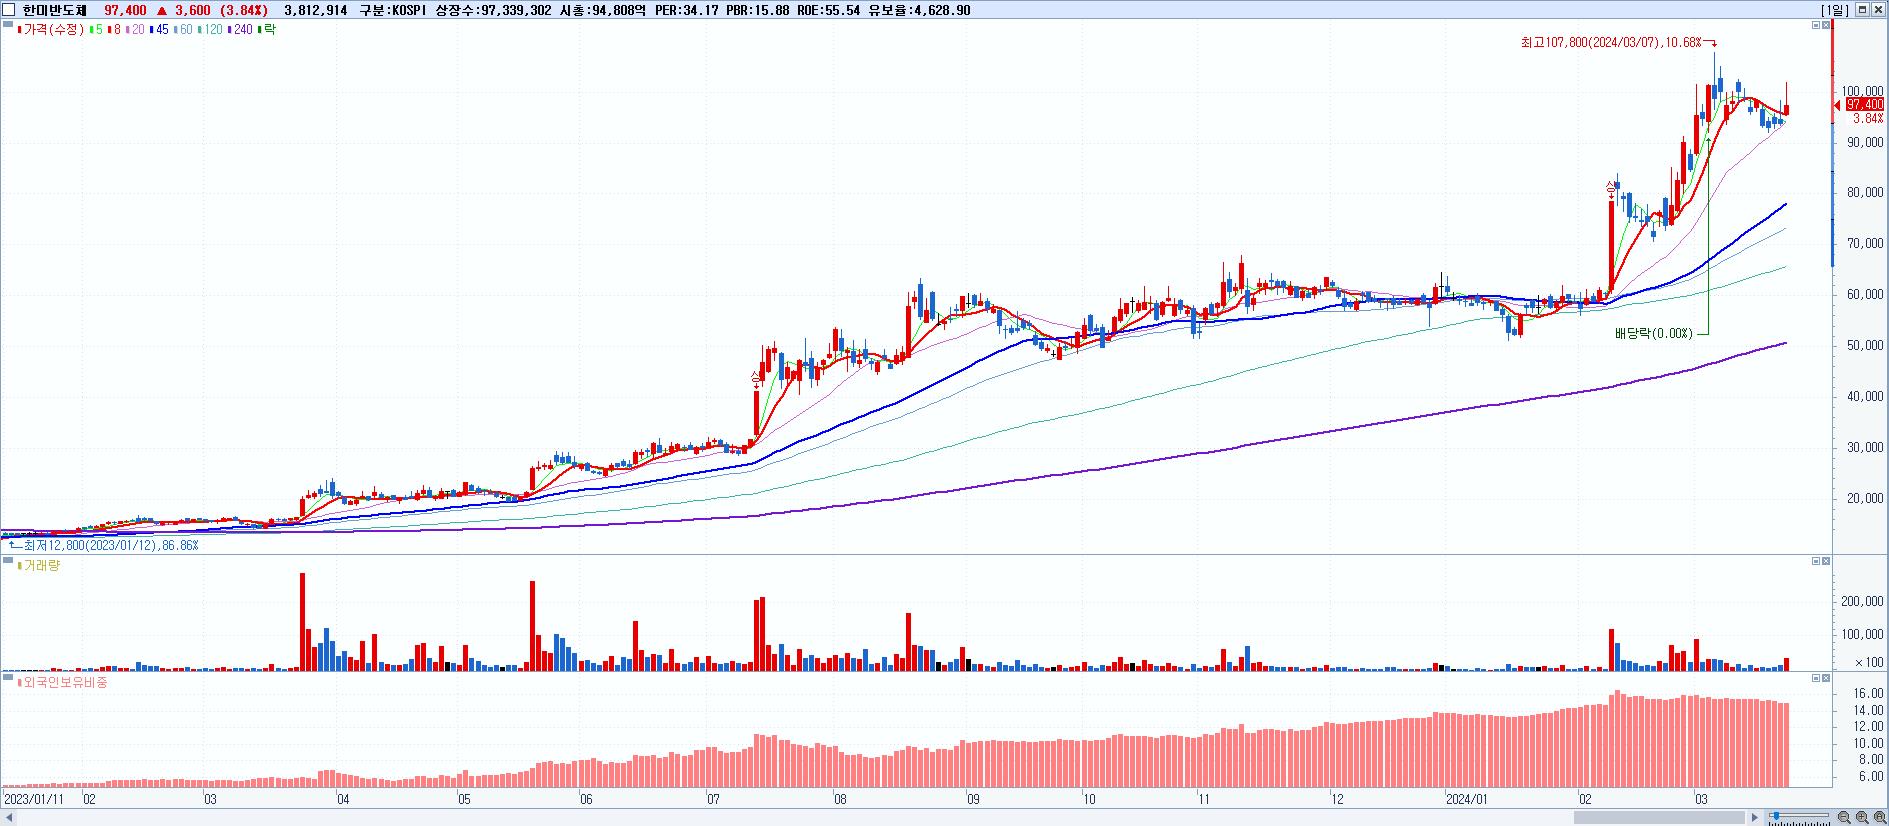Click the 100,000 price axis label
Image resolution: width=1889 pixels, height=826 pixels.
[x=1863, y=91]
